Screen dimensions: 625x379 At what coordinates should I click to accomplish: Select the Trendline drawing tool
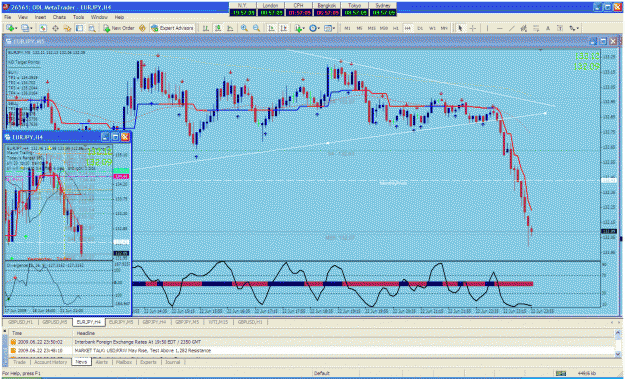[x=512, y=28]
